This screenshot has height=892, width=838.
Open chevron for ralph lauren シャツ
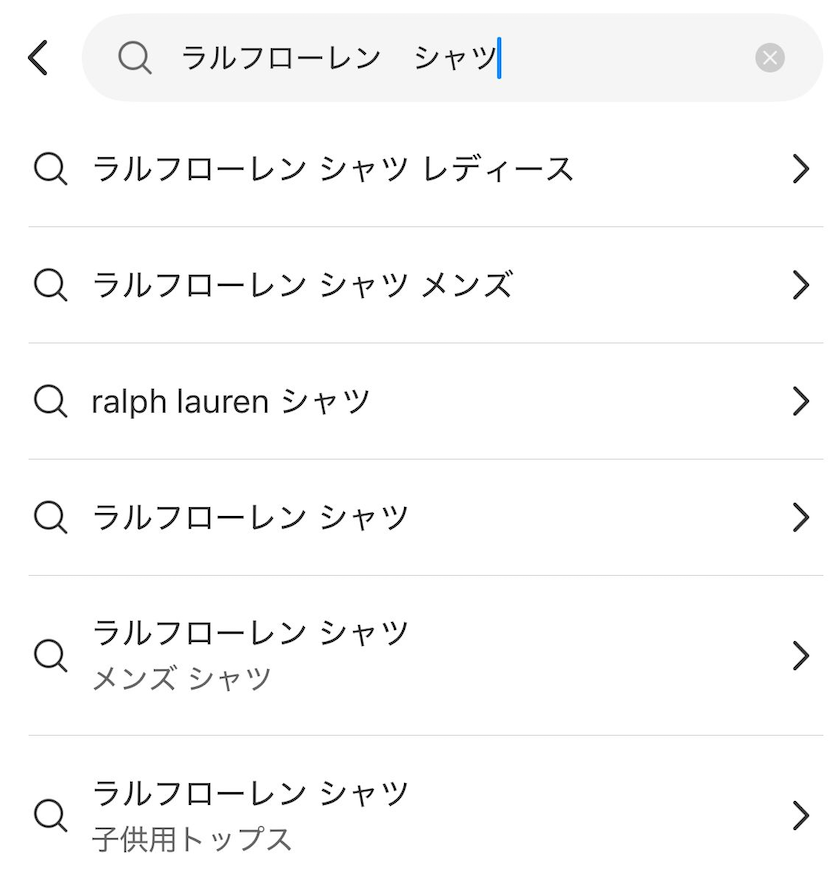(x=800, y=402)
